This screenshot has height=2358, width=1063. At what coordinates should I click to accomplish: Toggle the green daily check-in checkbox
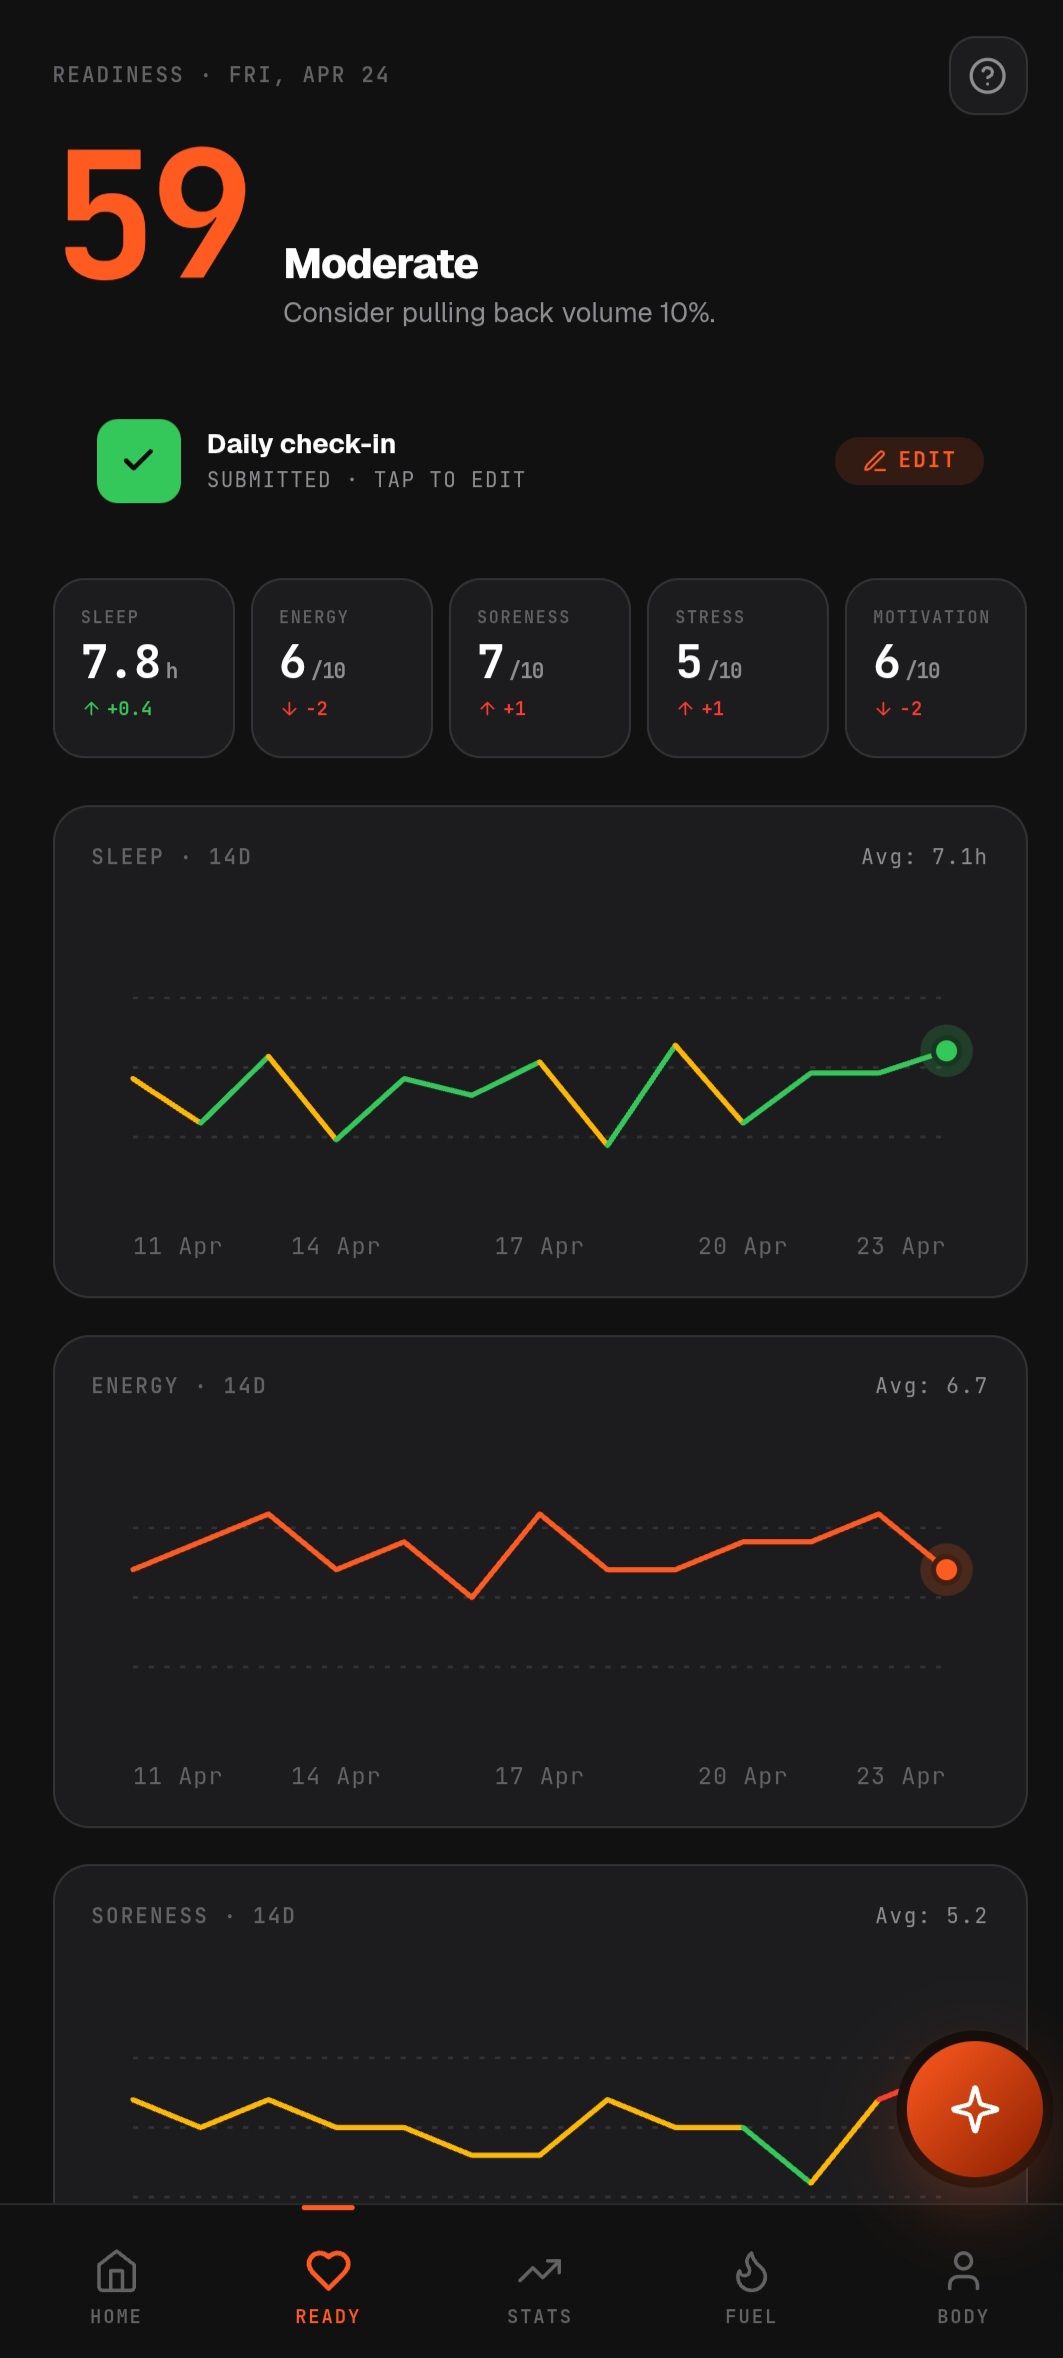point(139,461)
